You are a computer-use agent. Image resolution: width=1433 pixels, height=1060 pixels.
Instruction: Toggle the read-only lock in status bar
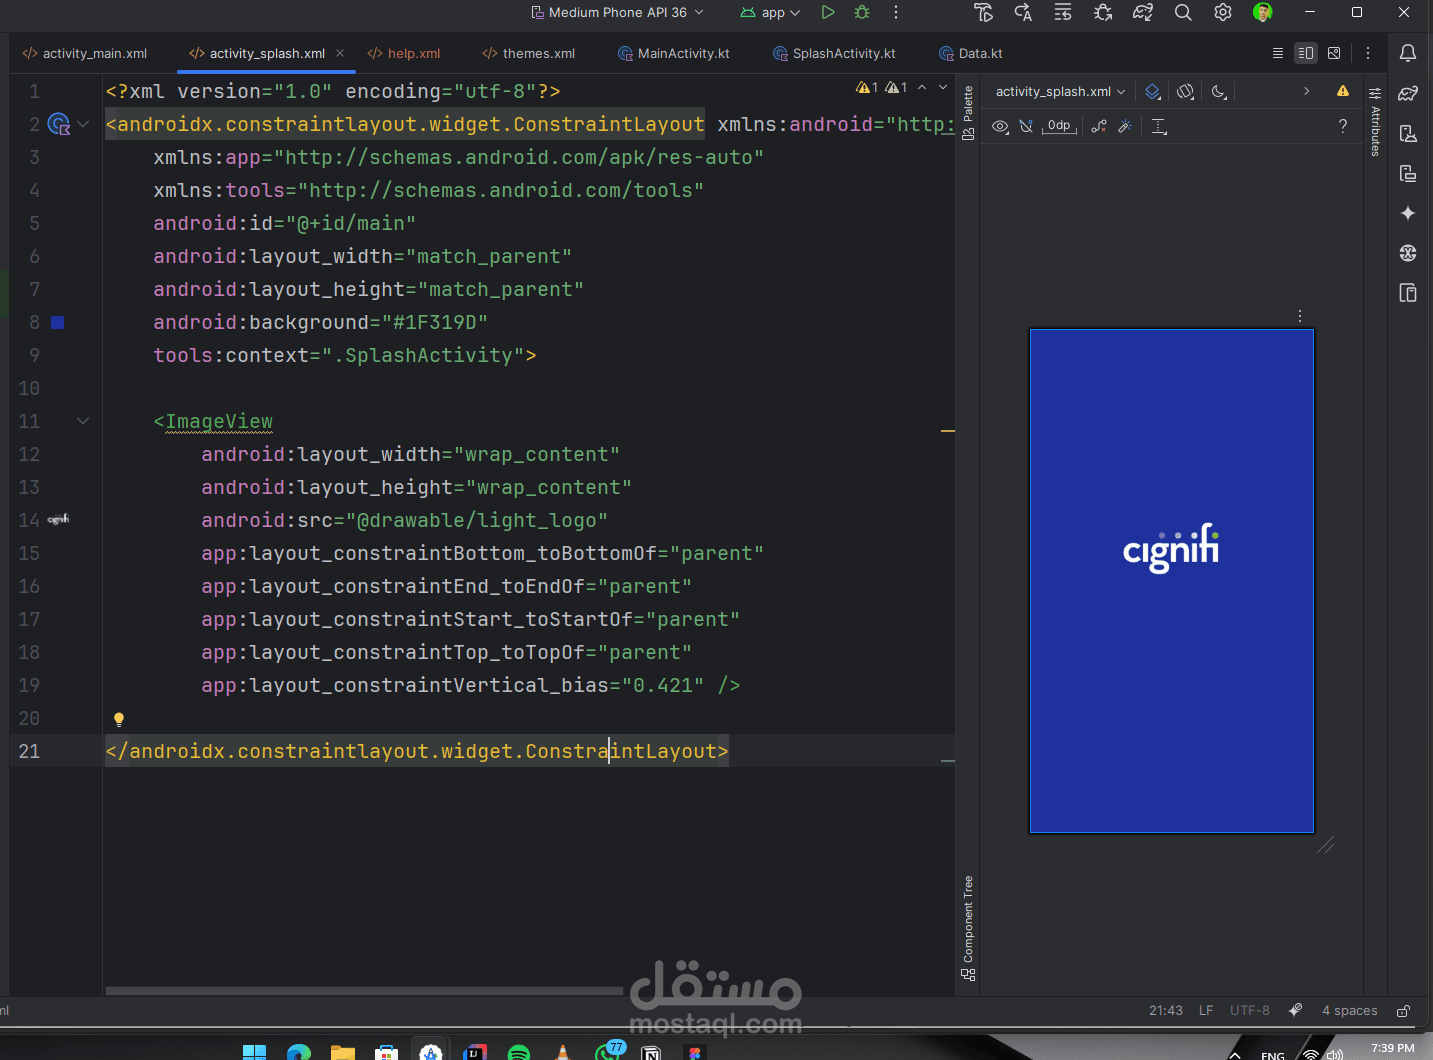(1403, 1011)
